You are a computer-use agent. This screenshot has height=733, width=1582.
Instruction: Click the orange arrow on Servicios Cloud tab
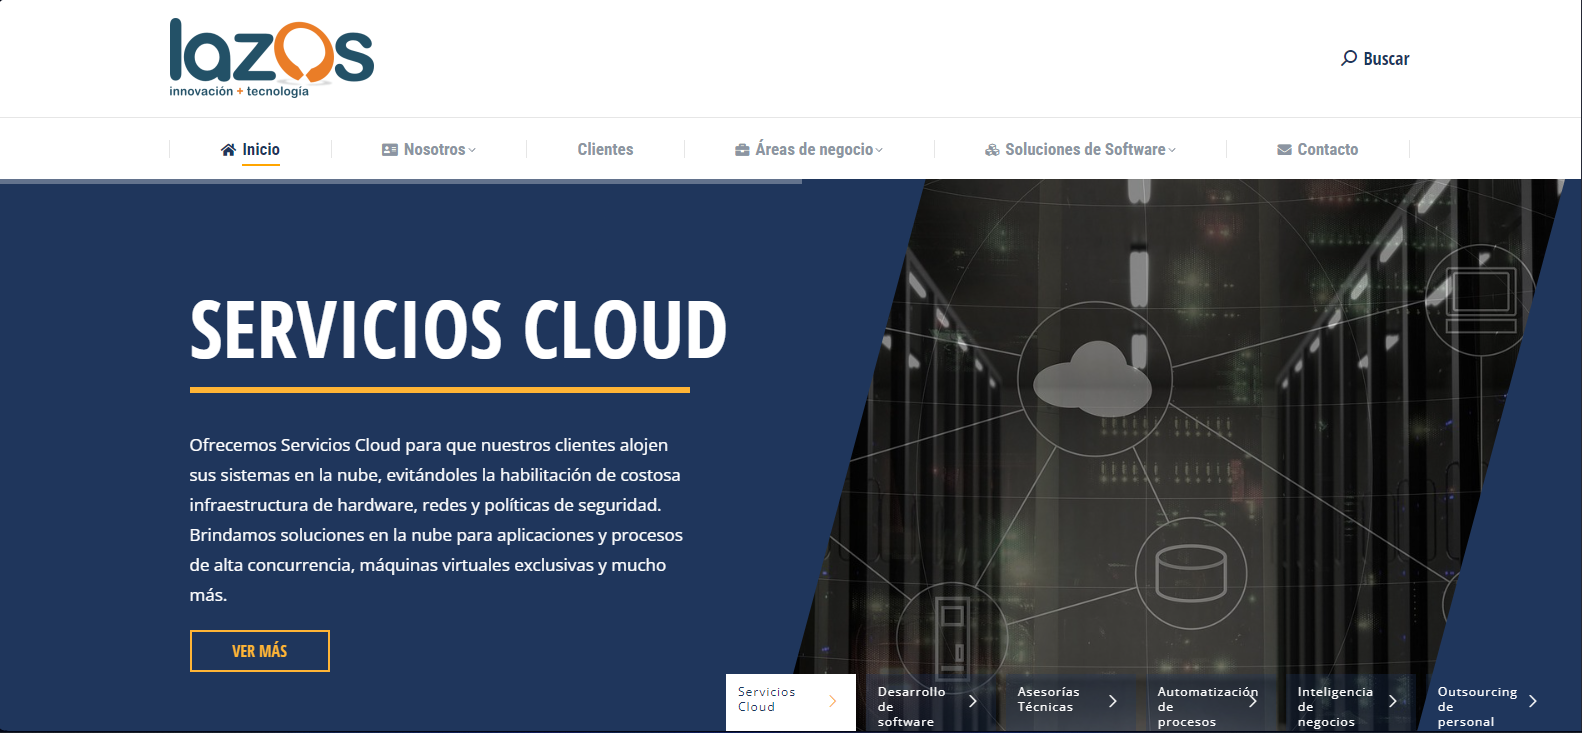coord(832,701)
